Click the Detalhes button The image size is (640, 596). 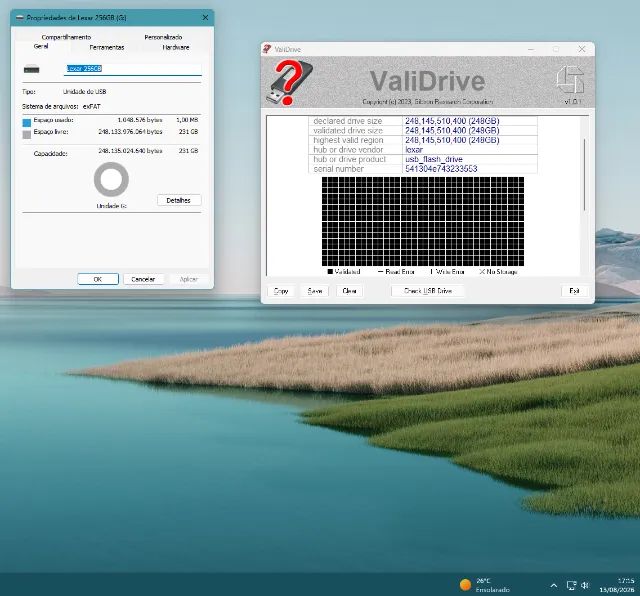pos(179,200)
